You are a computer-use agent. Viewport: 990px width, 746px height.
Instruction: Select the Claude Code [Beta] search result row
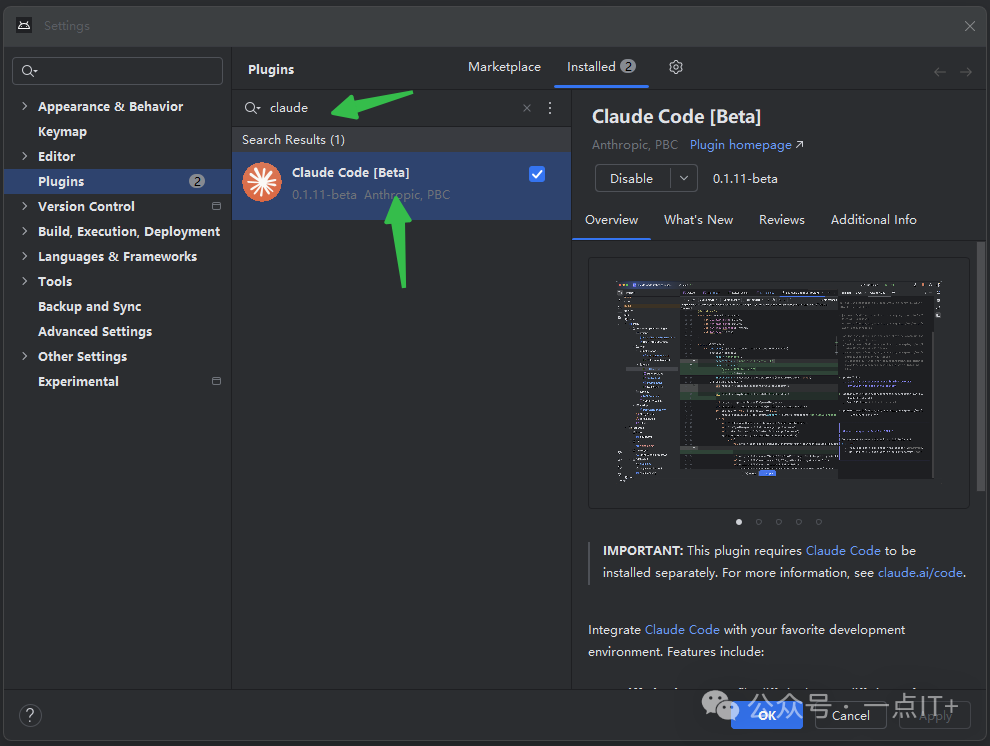[402, 186]
